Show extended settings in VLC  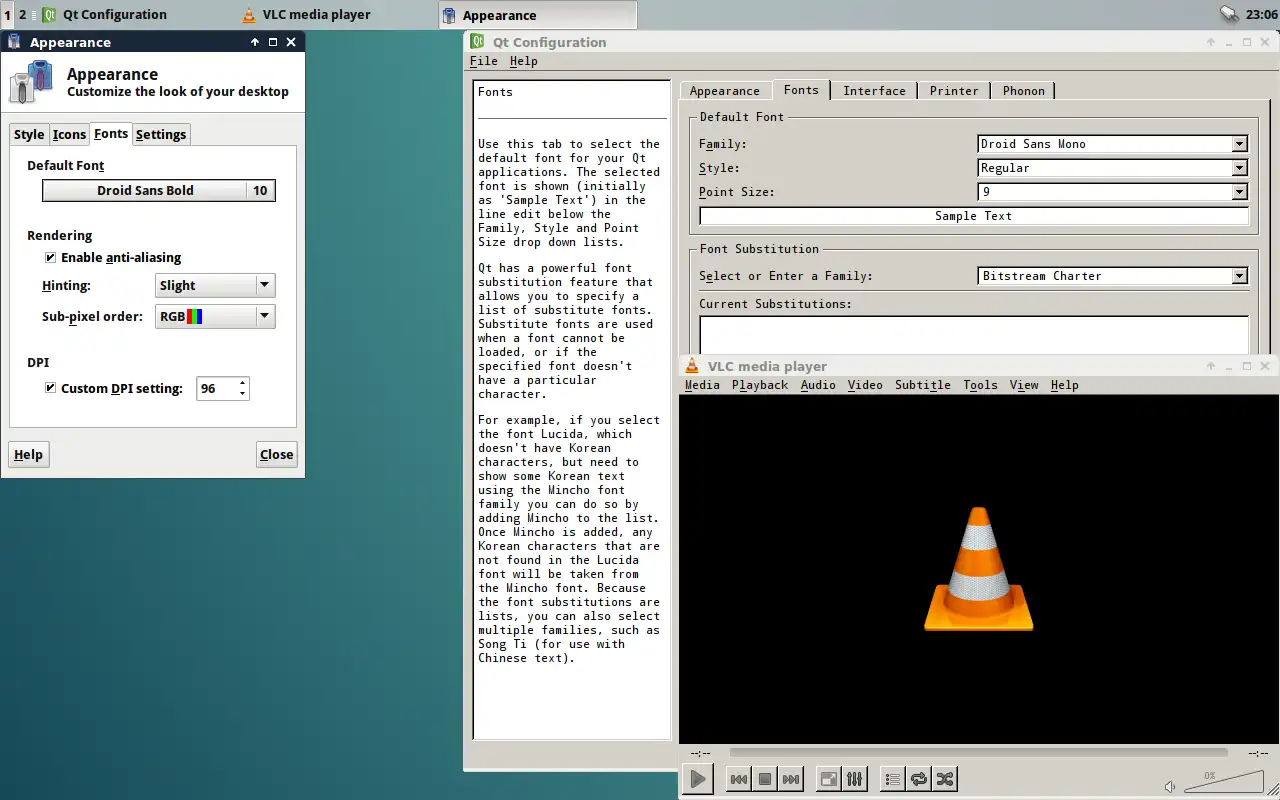pos(855,779)
